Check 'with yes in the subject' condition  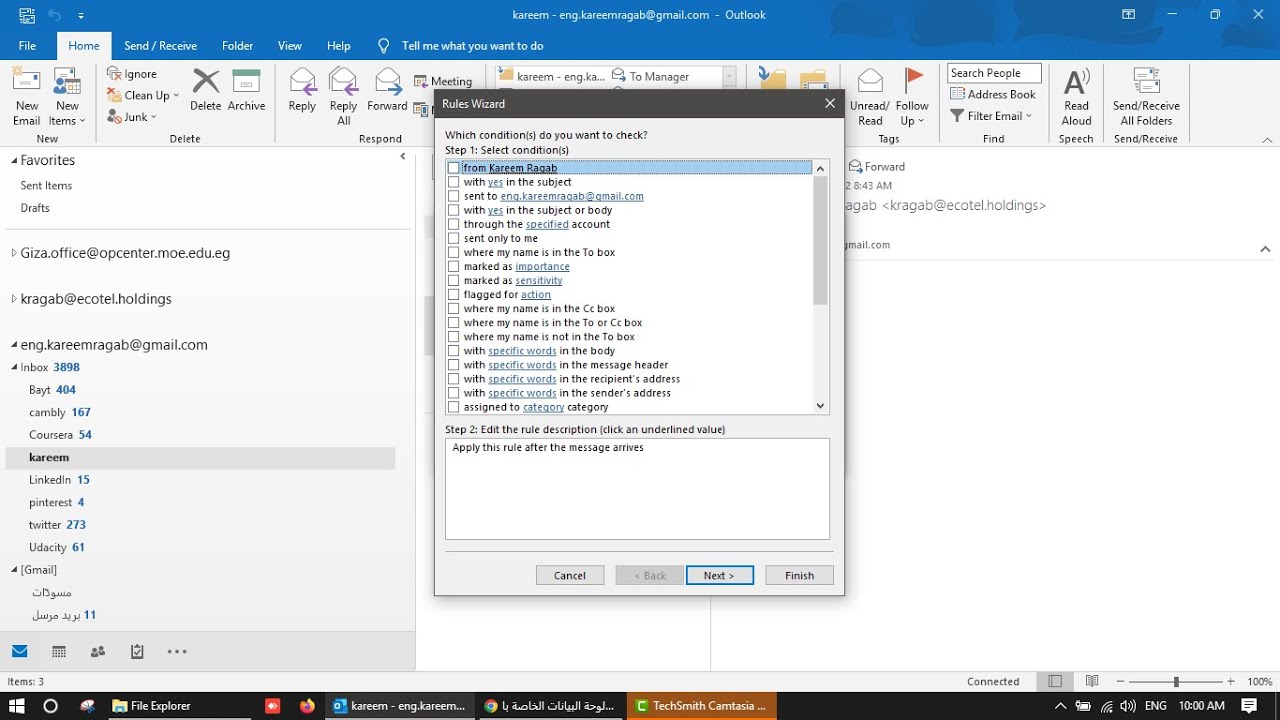[x=454, y=182]
